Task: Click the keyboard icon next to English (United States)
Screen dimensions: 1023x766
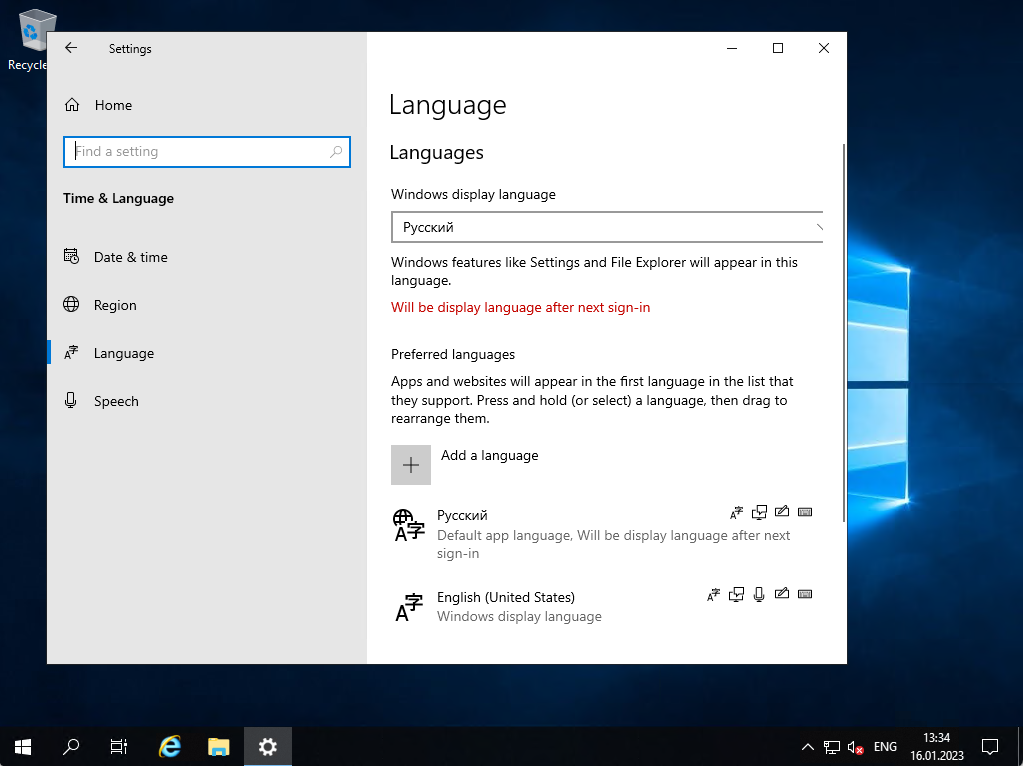Action: pyautogui.click(x=805, y=593)
